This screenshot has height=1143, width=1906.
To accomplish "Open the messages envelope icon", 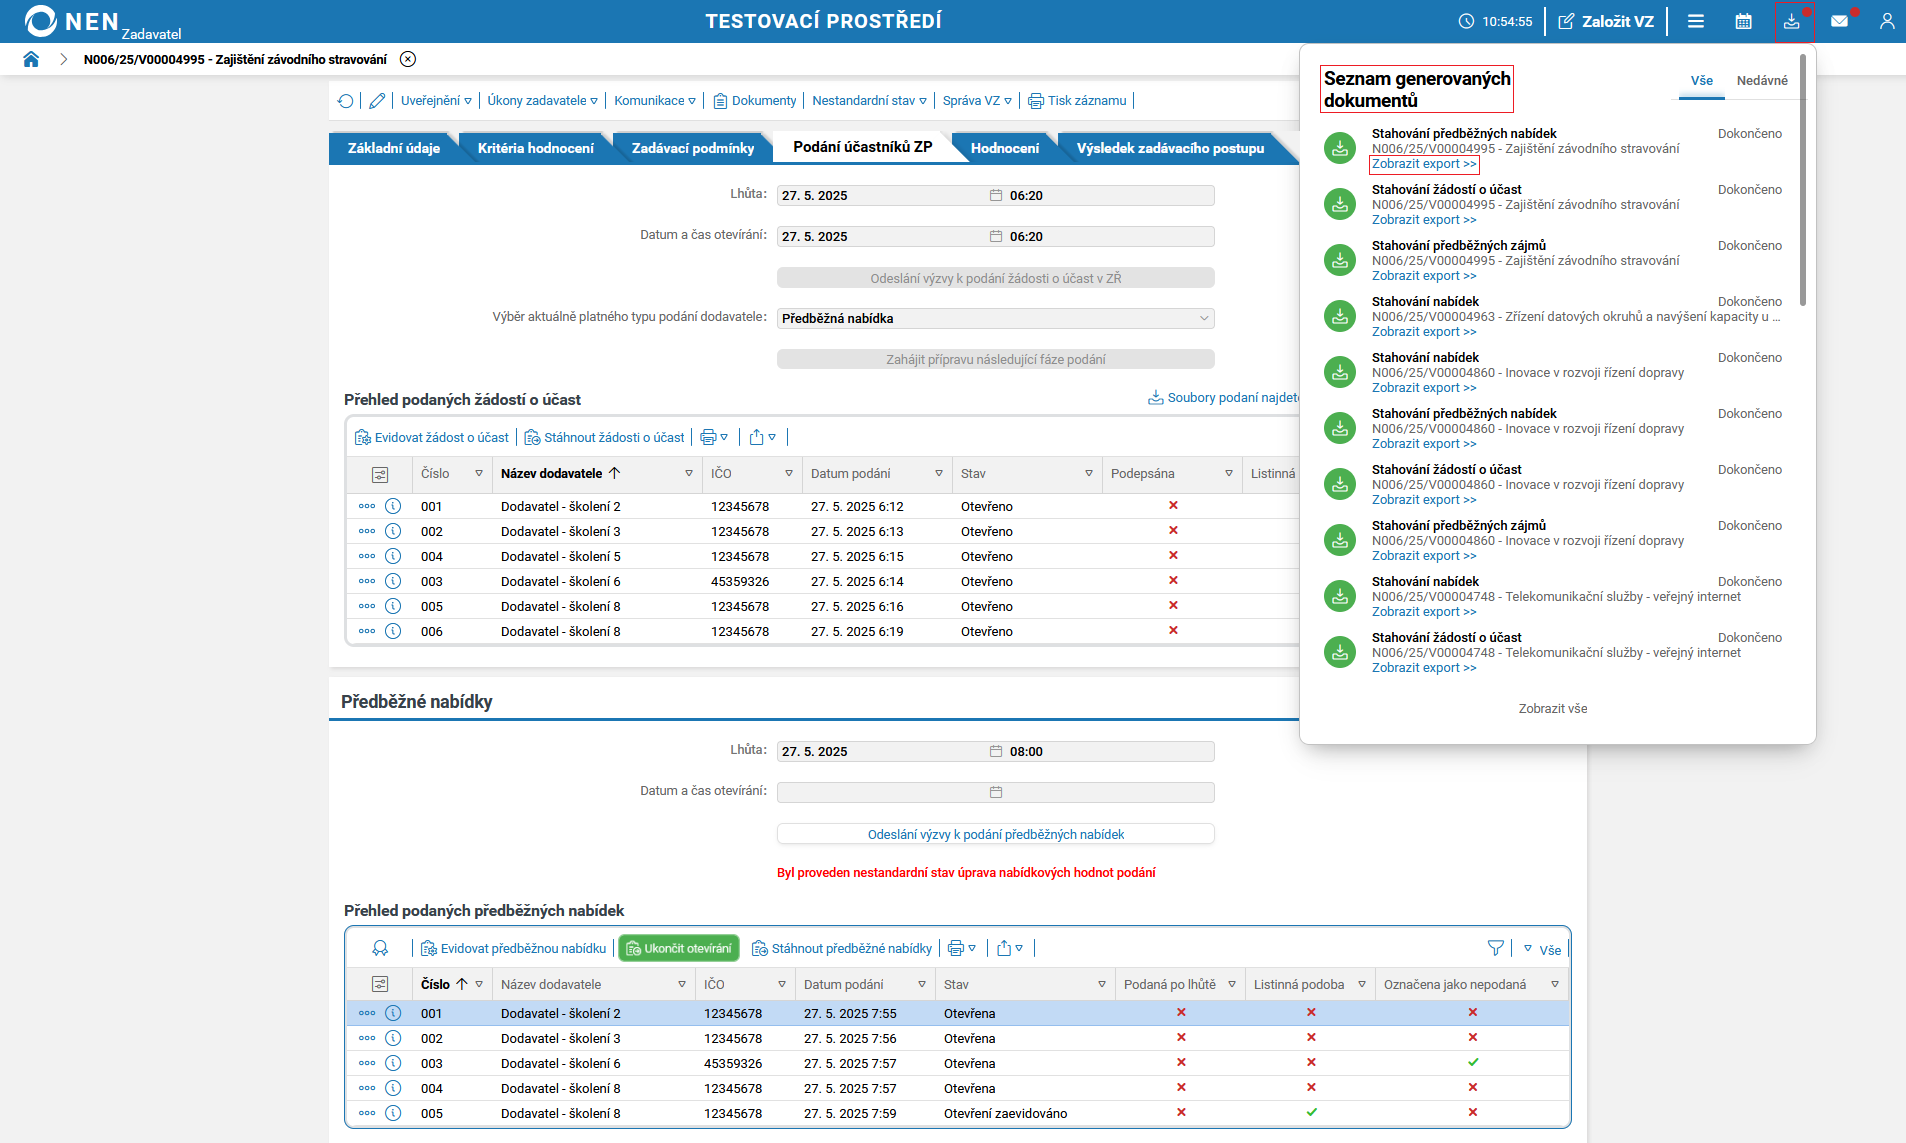I will (x=1839, y=21).
